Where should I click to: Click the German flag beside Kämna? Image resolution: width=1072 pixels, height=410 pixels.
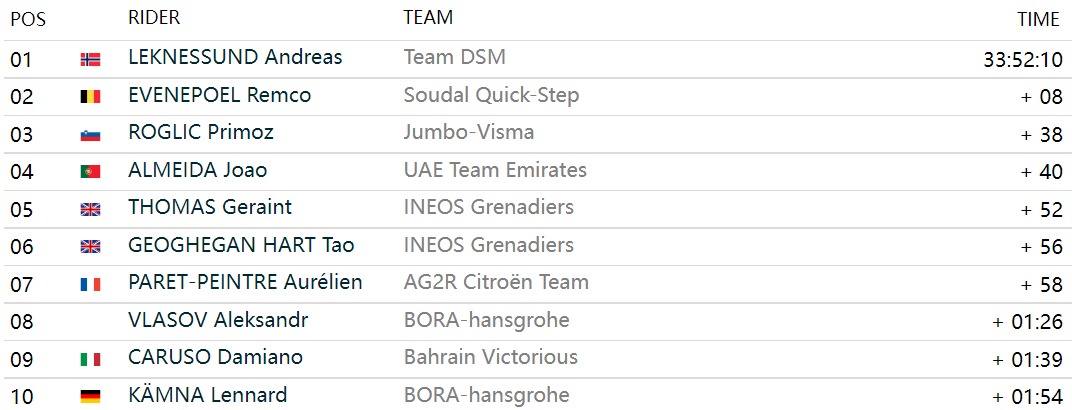click(90, 396)
